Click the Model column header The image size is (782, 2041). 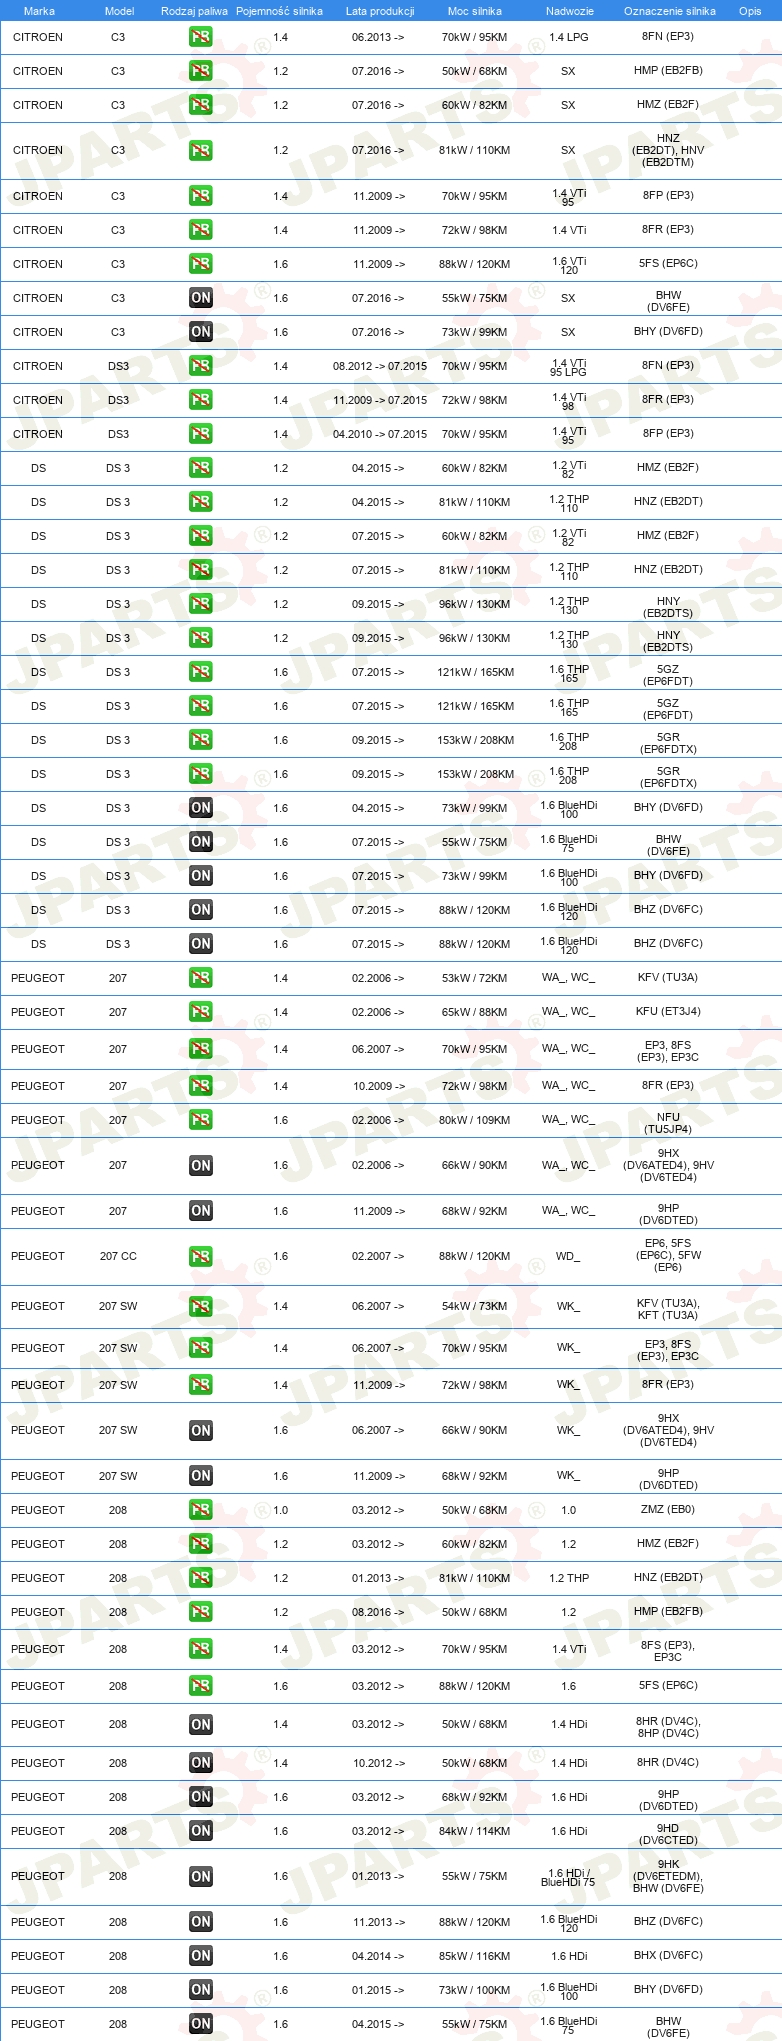coord(119,11)
